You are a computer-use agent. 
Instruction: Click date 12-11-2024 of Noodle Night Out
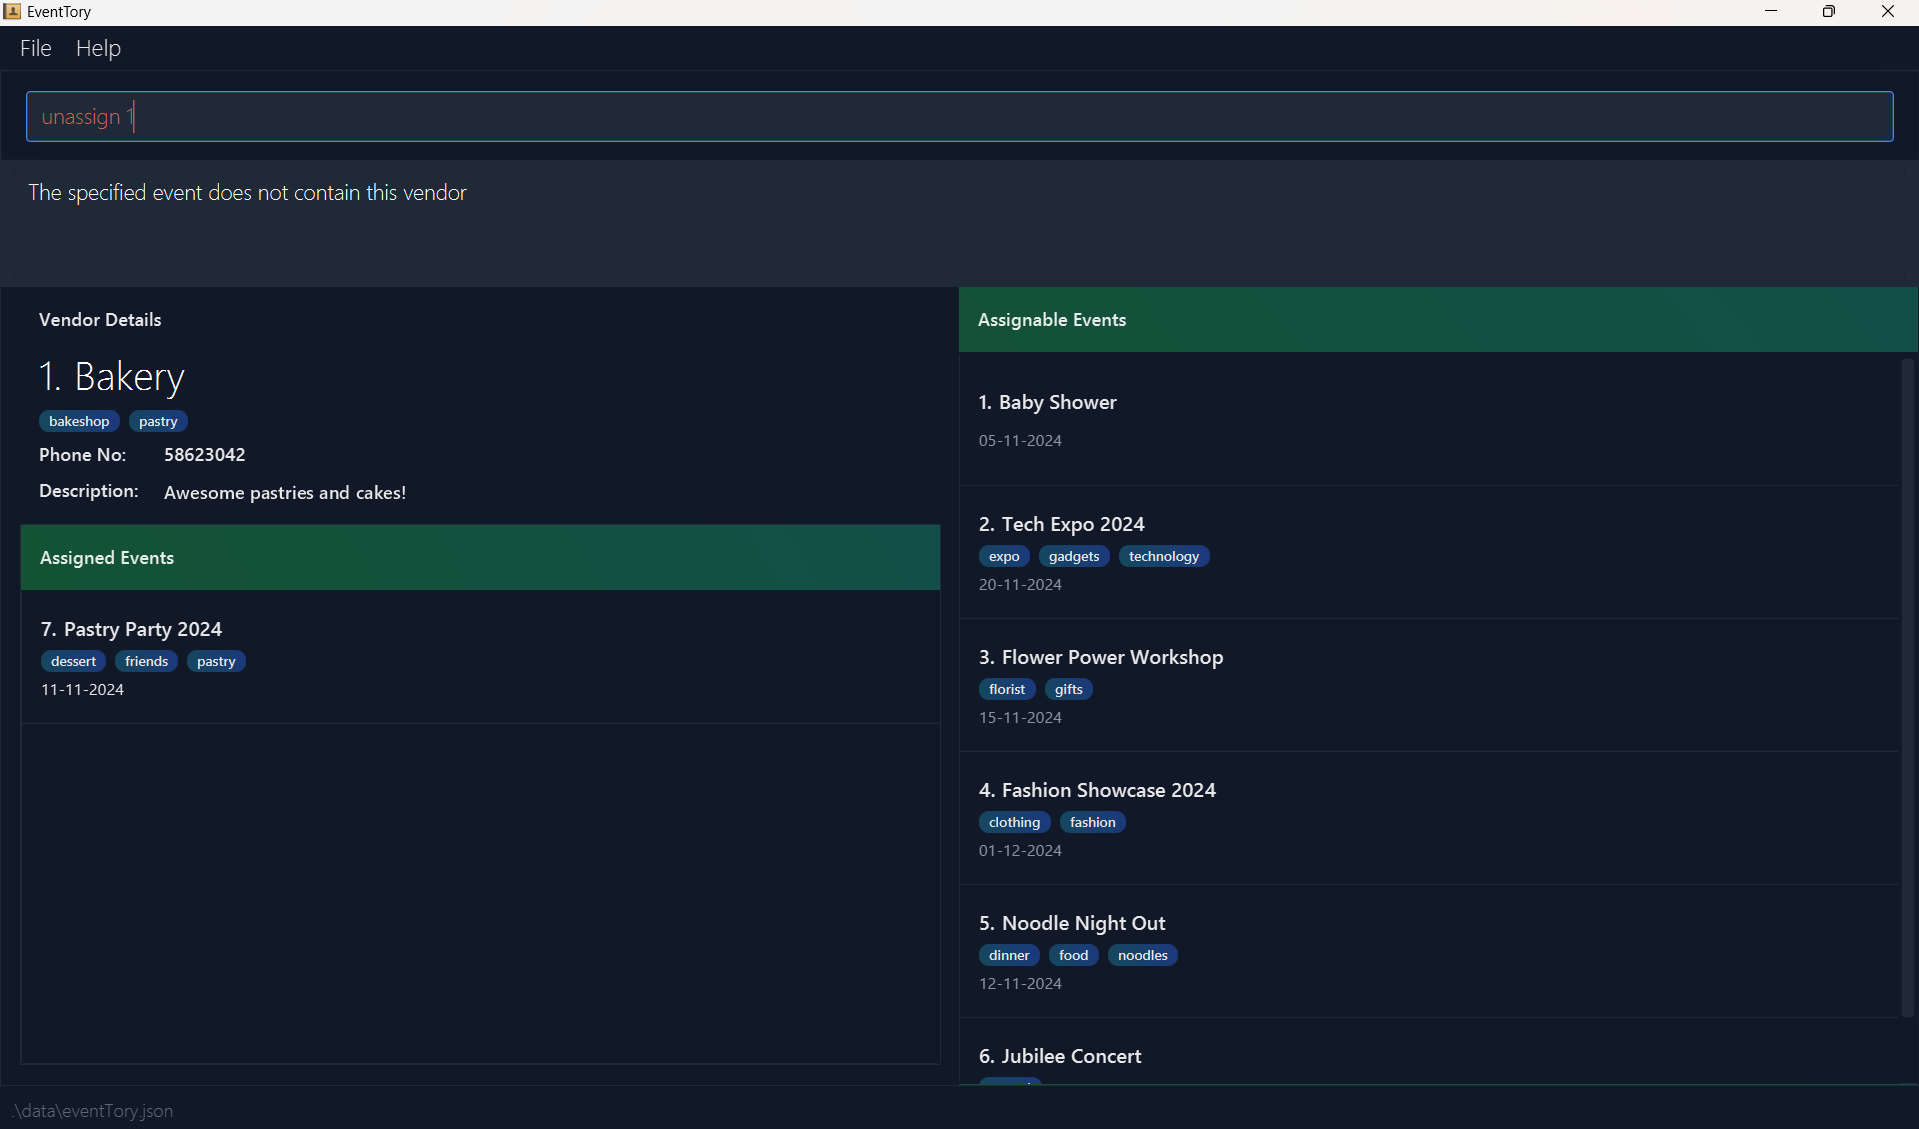pyautogui.click(x=1020, y=984)
